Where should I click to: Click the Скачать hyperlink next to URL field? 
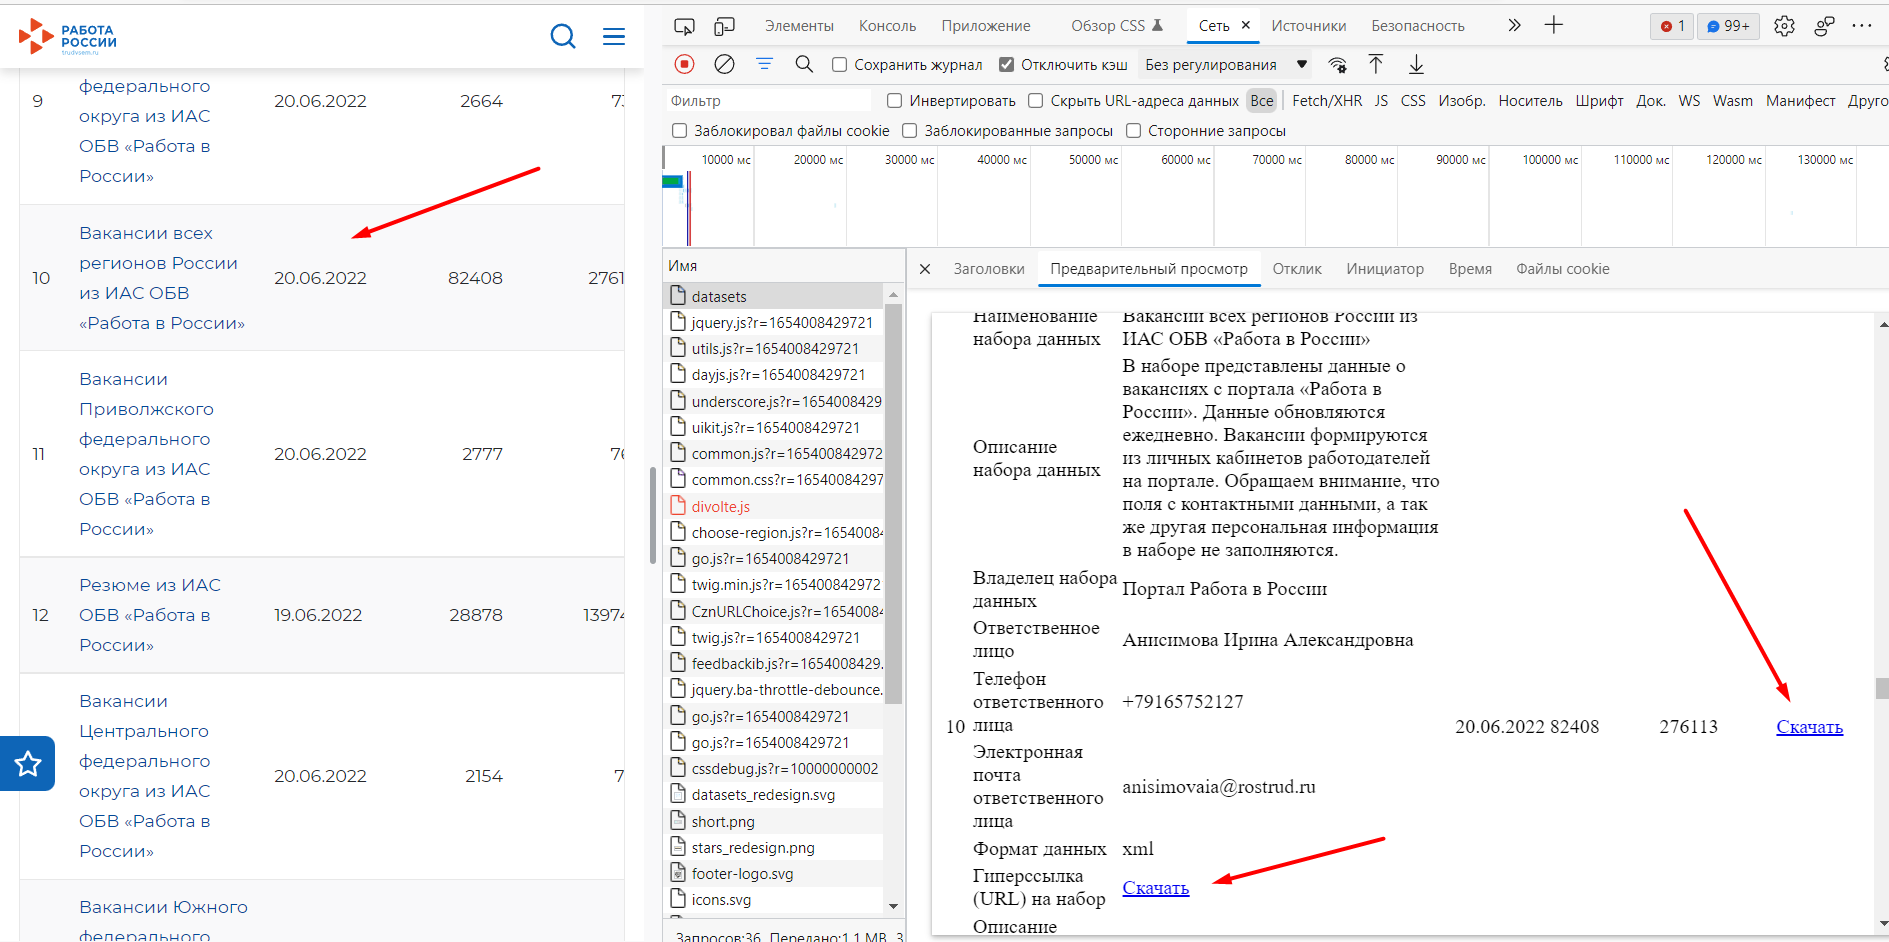pyautogui.click(x=1156, y=888)
